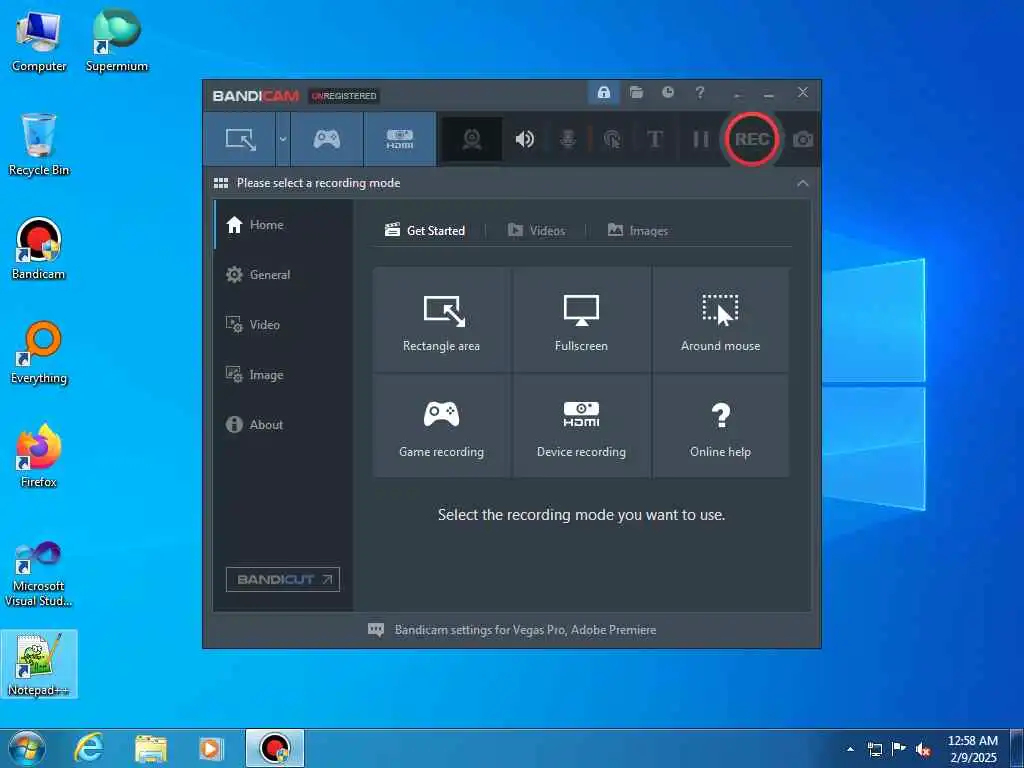Select the Everything desktop shortcut

coord(39,353)
